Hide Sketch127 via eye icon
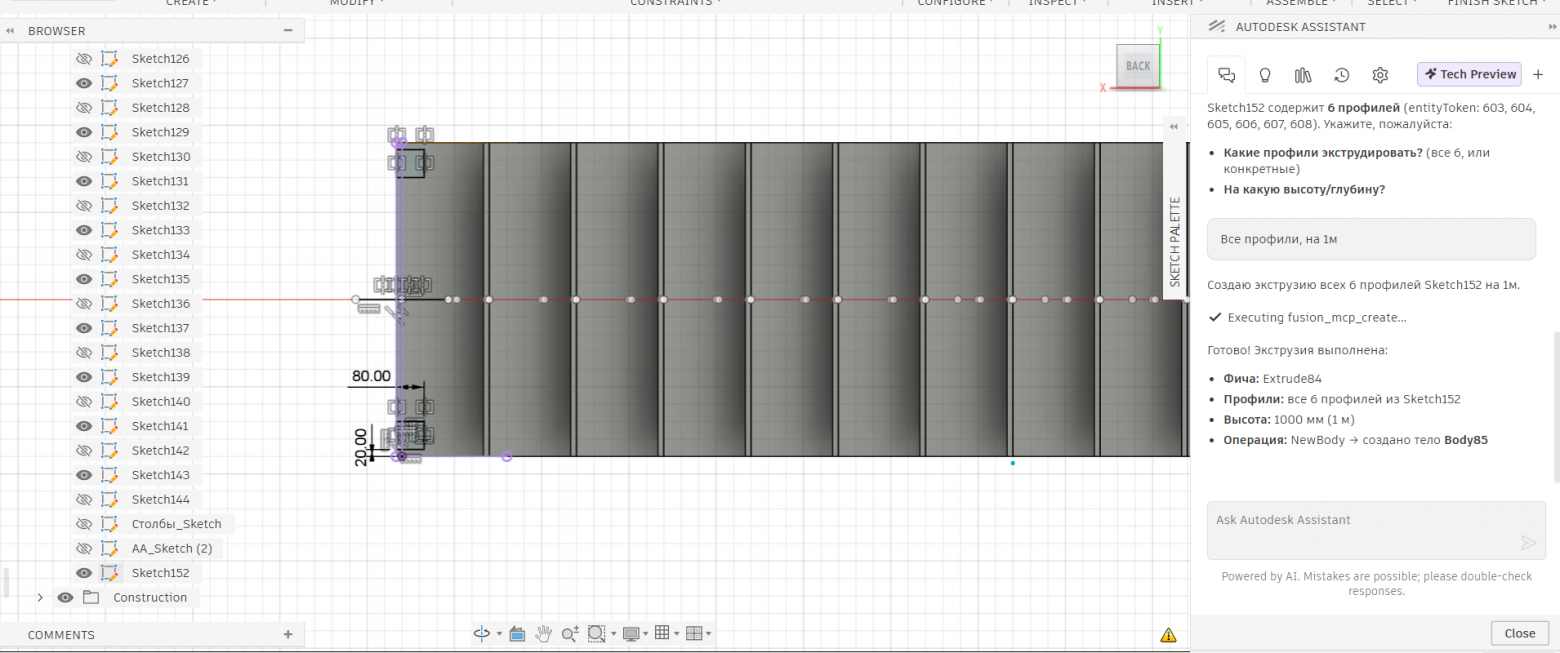Screen dimensions: 1560x653 [84, 83]
